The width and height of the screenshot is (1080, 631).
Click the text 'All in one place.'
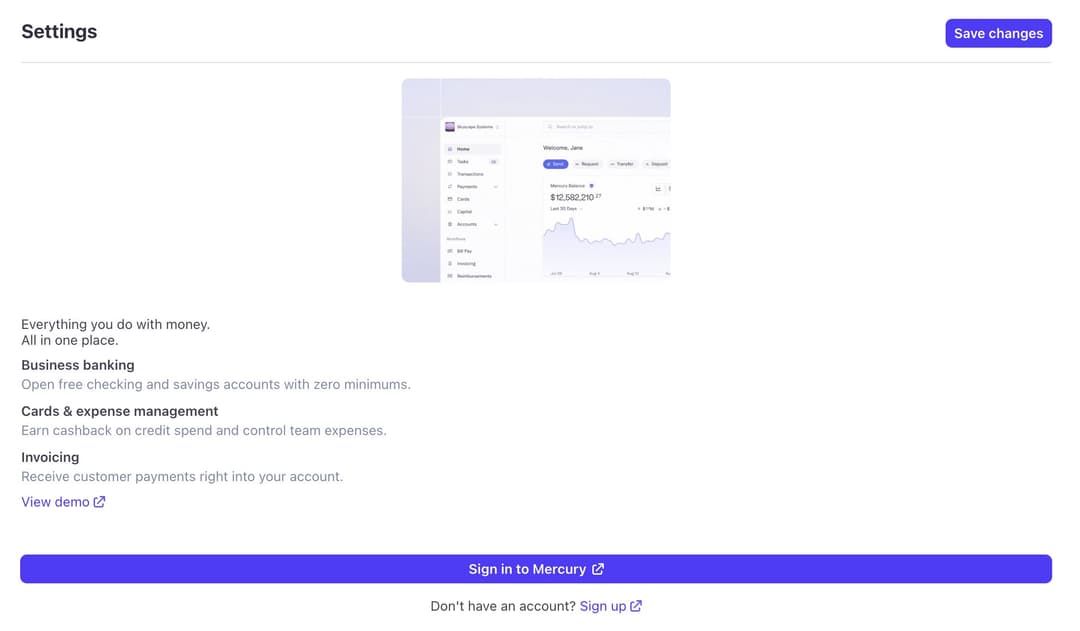point(70,340)
